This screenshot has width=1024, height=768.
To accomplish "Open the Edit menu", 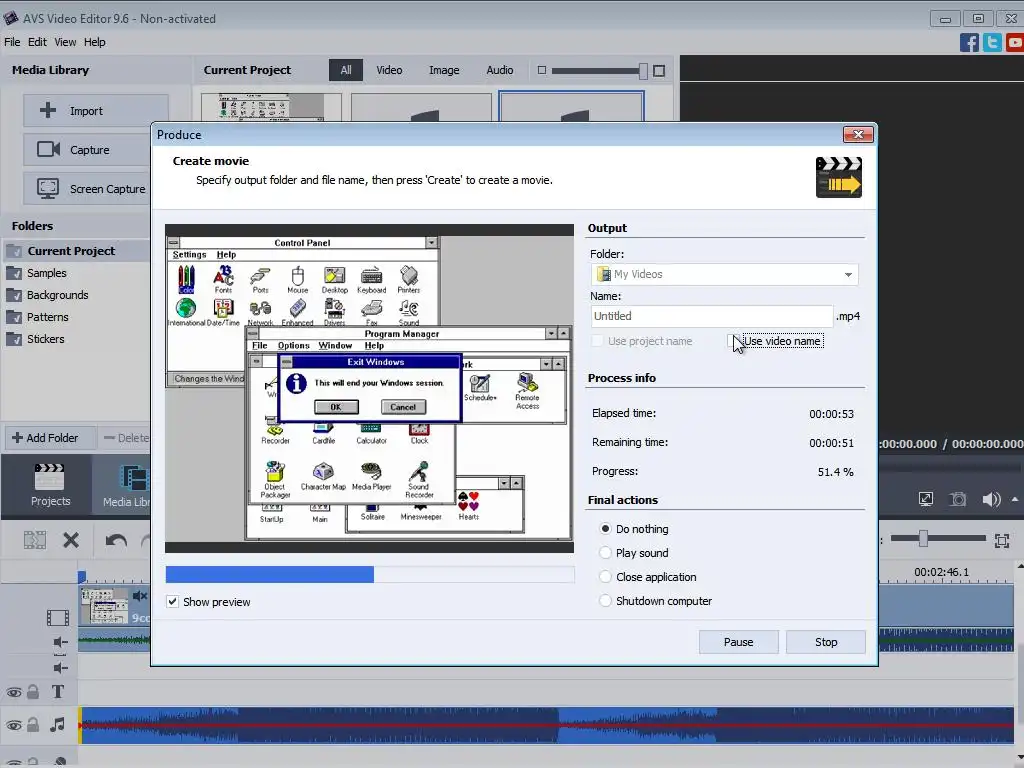I will point(37,42).
